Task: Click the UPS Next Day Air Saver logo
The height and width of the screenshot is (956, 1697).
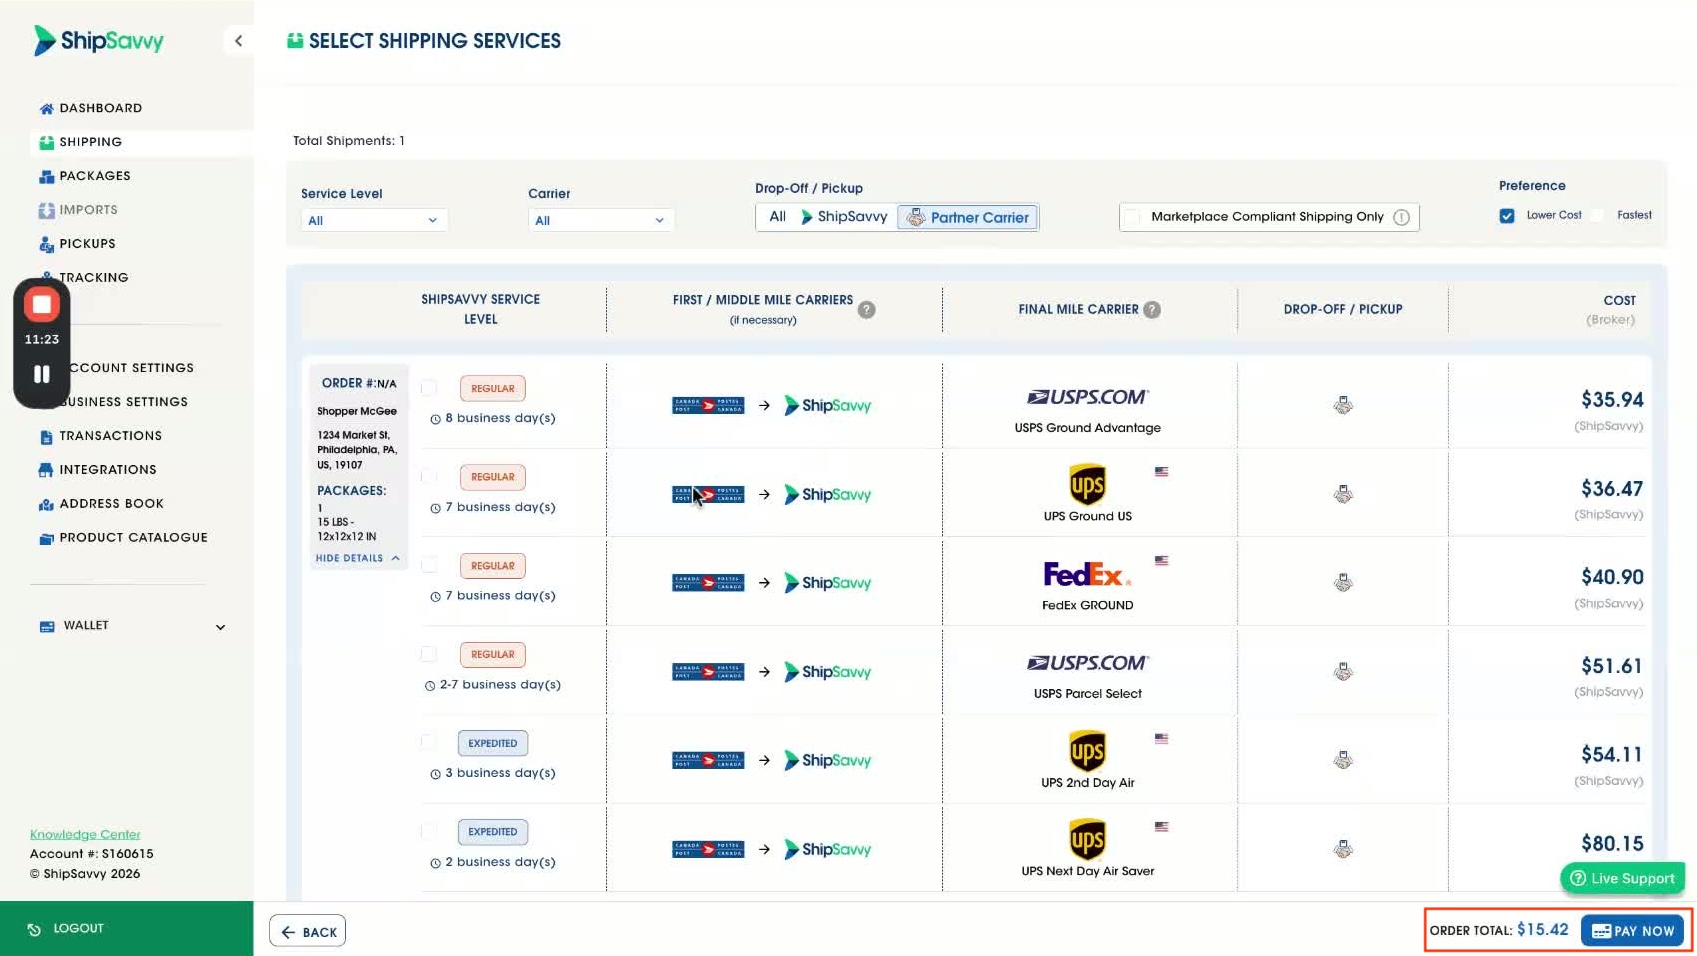Action: pyautogui.click(x=1088, y=840)
